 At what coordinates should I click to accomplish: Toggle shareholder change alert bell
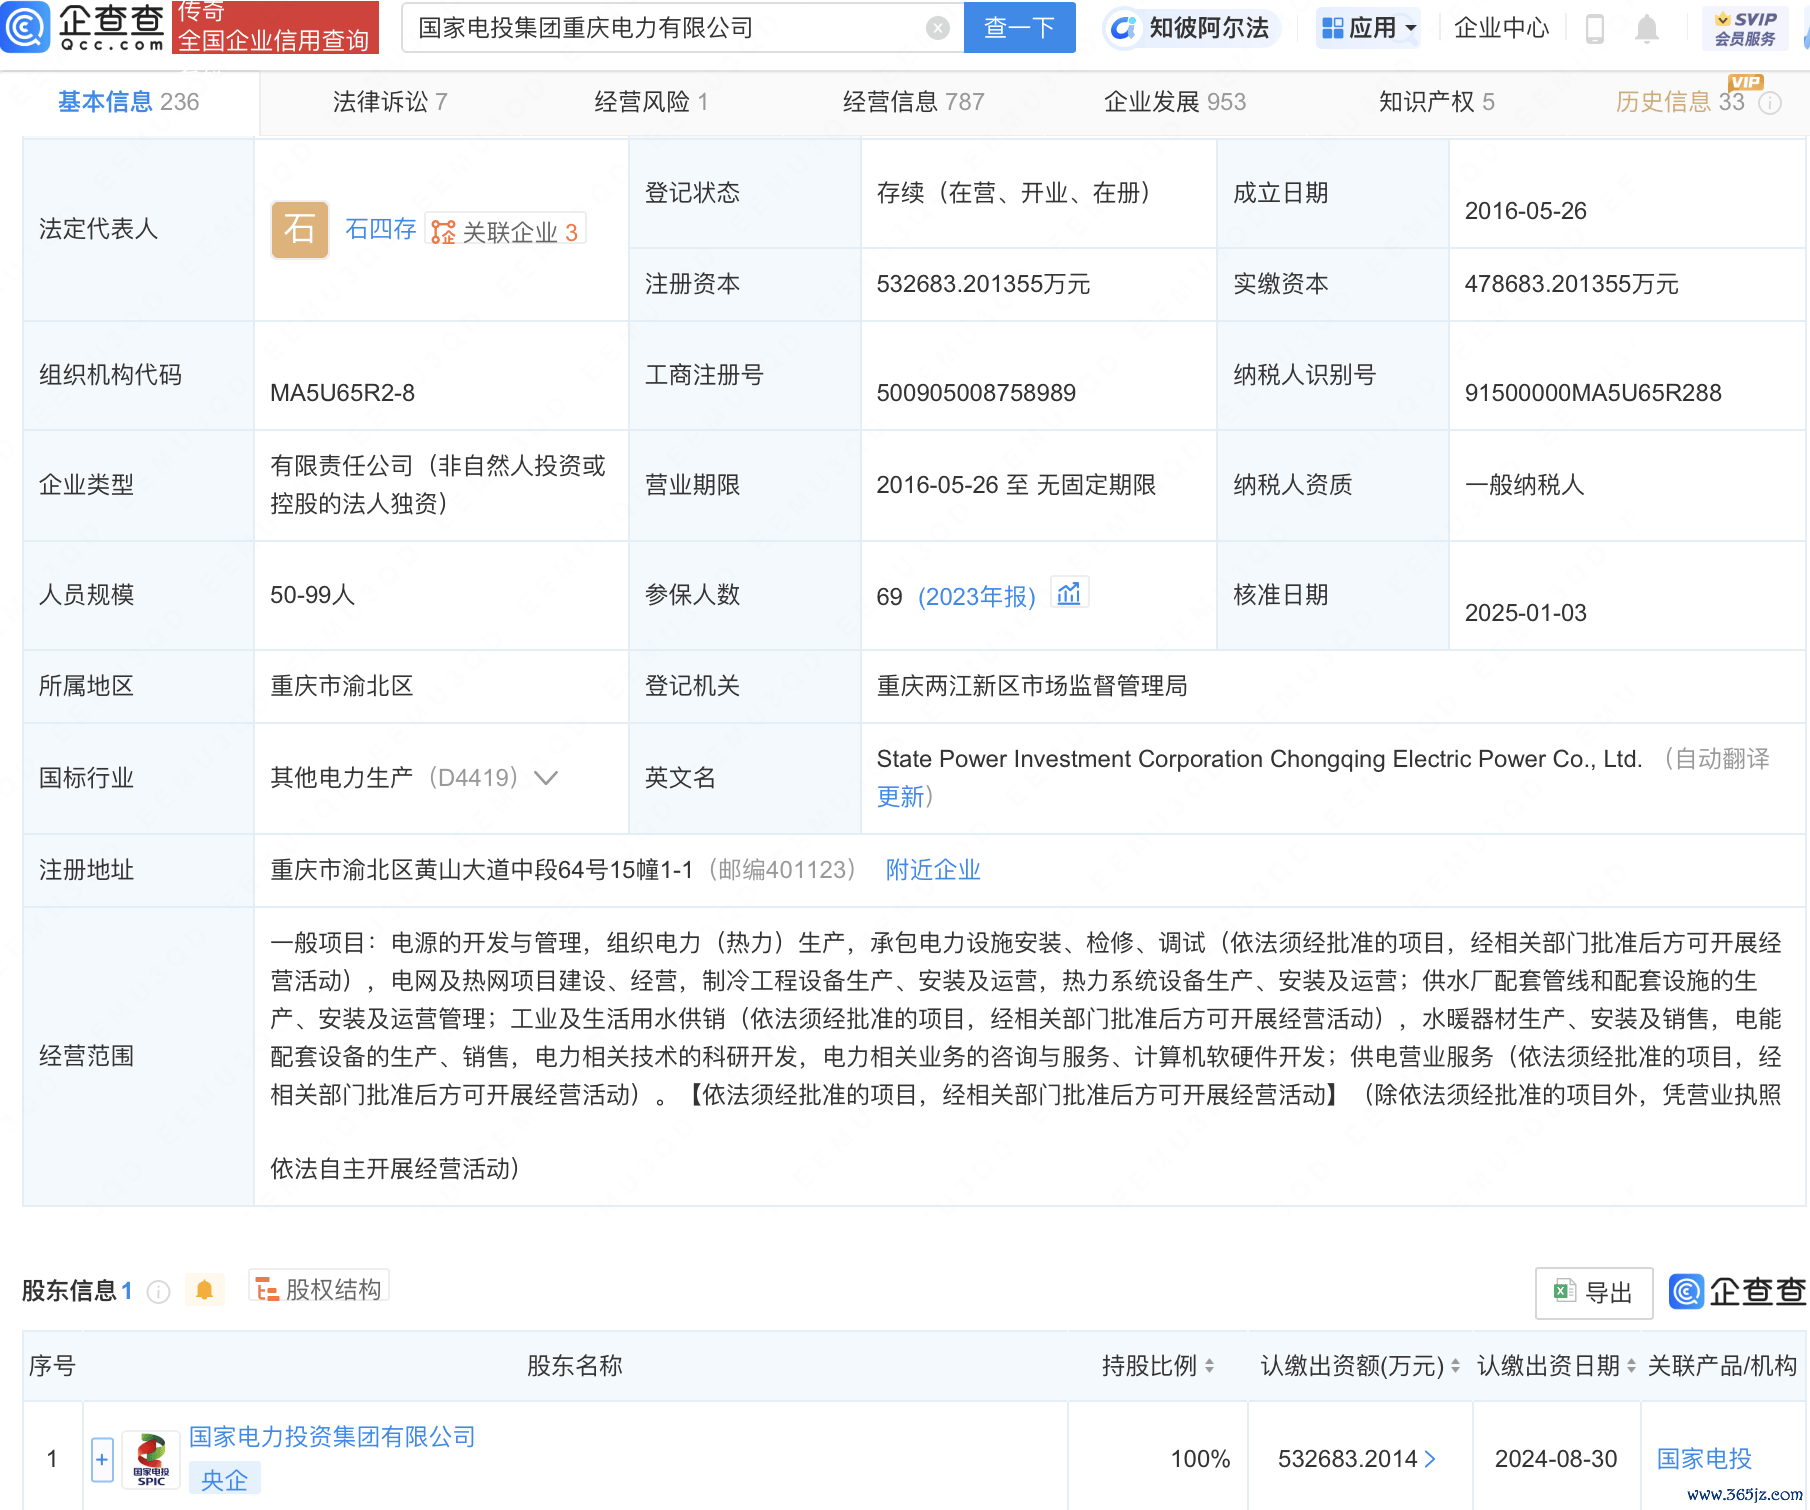coord(204,1290)
